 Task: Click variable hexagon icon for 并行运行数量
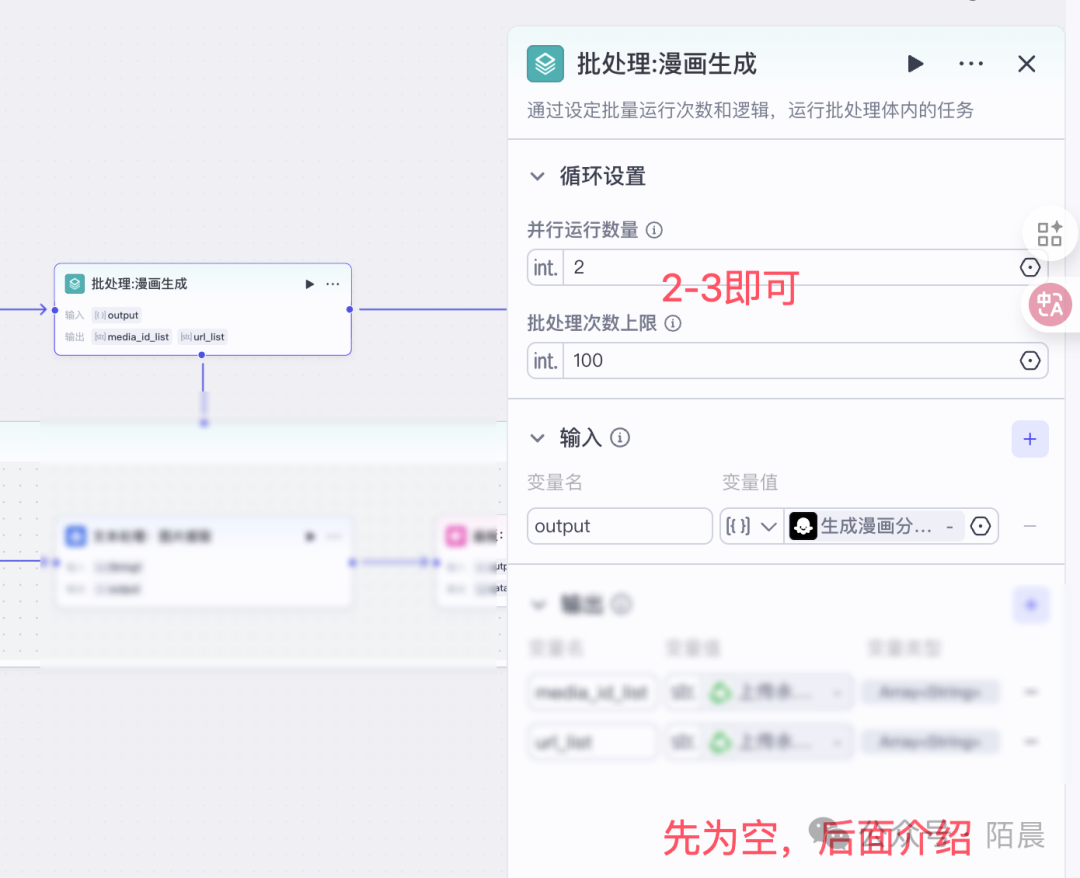point(1029,268)
